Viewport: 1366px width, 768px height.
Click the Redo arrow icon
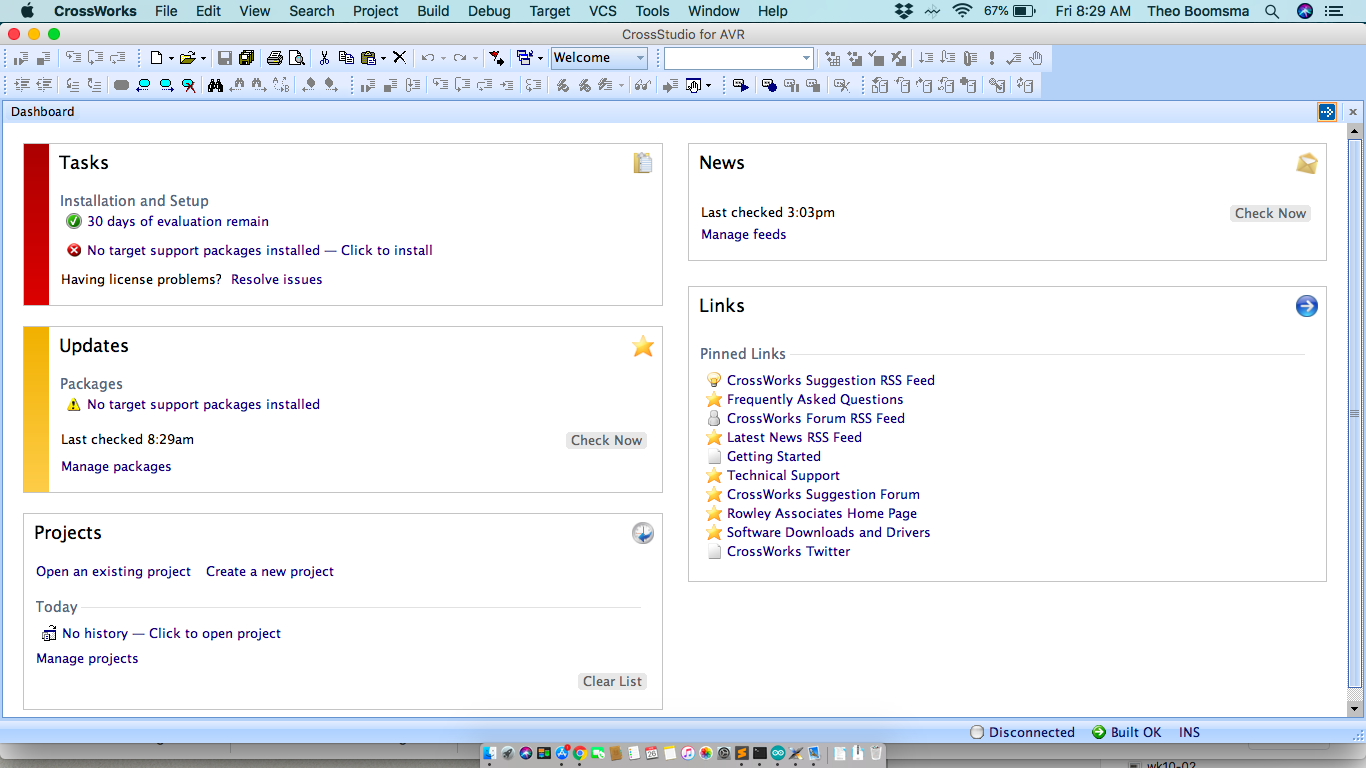click(x=459, y=58)
